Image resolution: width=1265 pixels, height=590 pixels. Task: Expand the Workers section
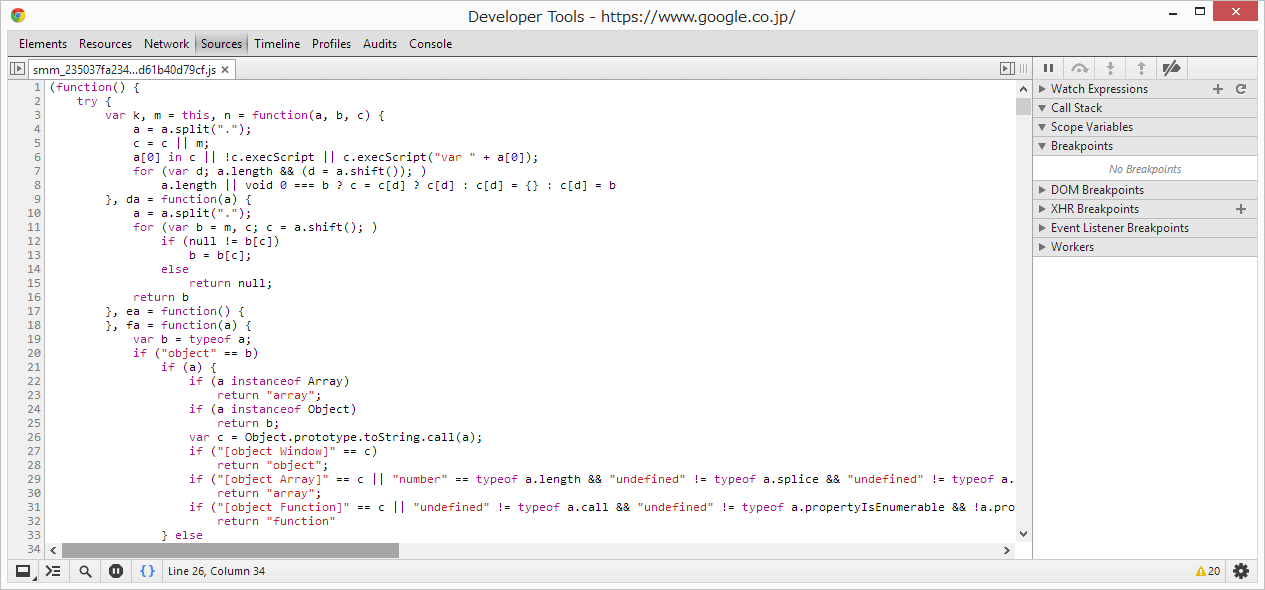pos(1145,247)
